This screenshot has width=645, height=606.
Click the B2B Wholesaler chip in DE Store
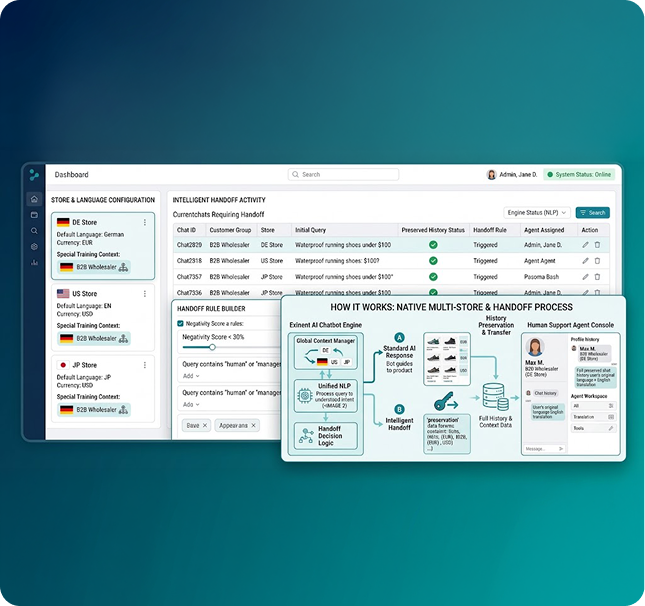[x=94, y=267]
